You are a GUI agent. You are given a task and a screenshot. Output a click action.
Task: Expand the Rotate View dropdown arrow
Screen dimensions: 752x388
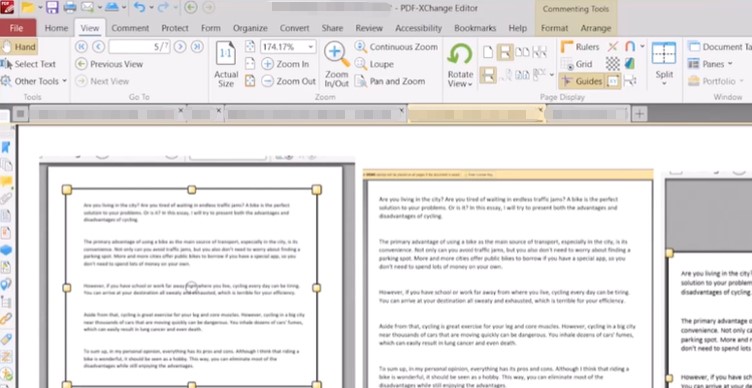[x=470, y=84]
